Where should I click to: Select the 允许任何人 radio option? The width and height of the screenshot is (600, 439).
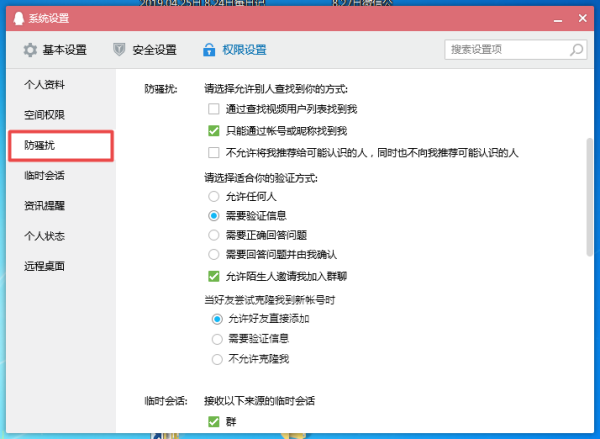[214, 196]
